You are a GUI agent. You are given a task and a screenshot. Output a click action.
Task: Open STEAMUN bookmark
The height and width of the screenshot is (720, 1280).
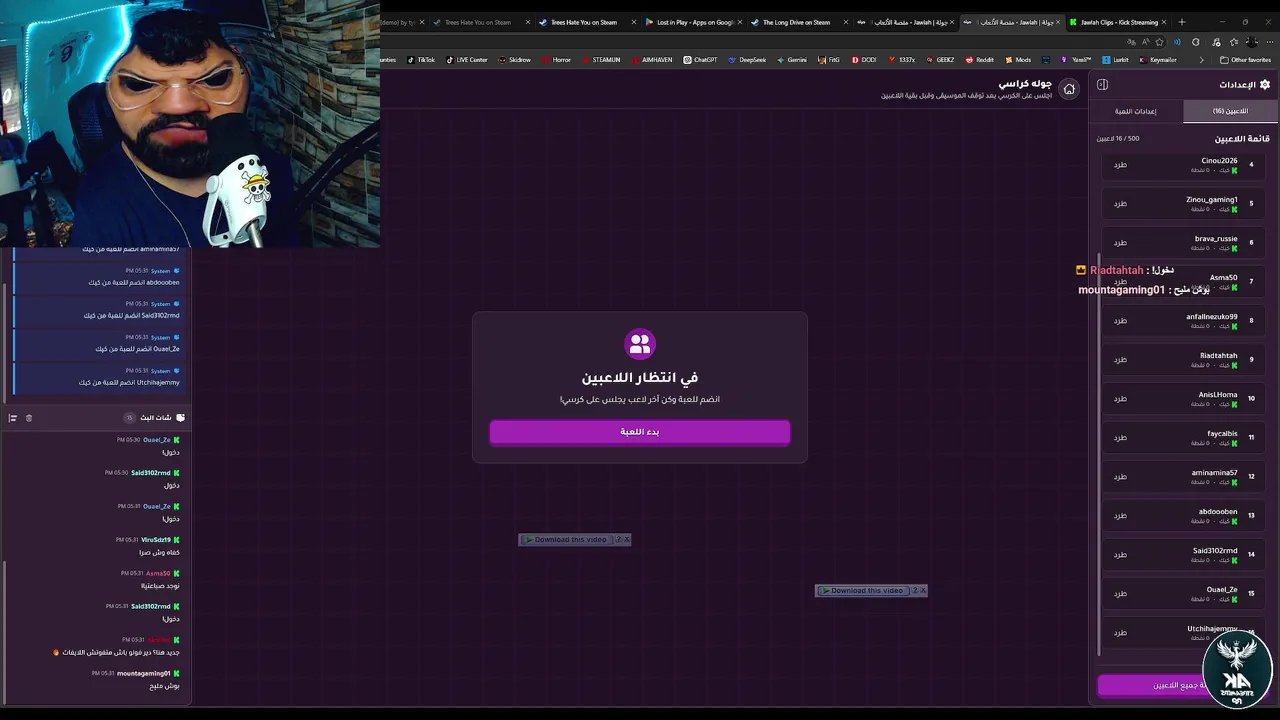tap(601, 60)
